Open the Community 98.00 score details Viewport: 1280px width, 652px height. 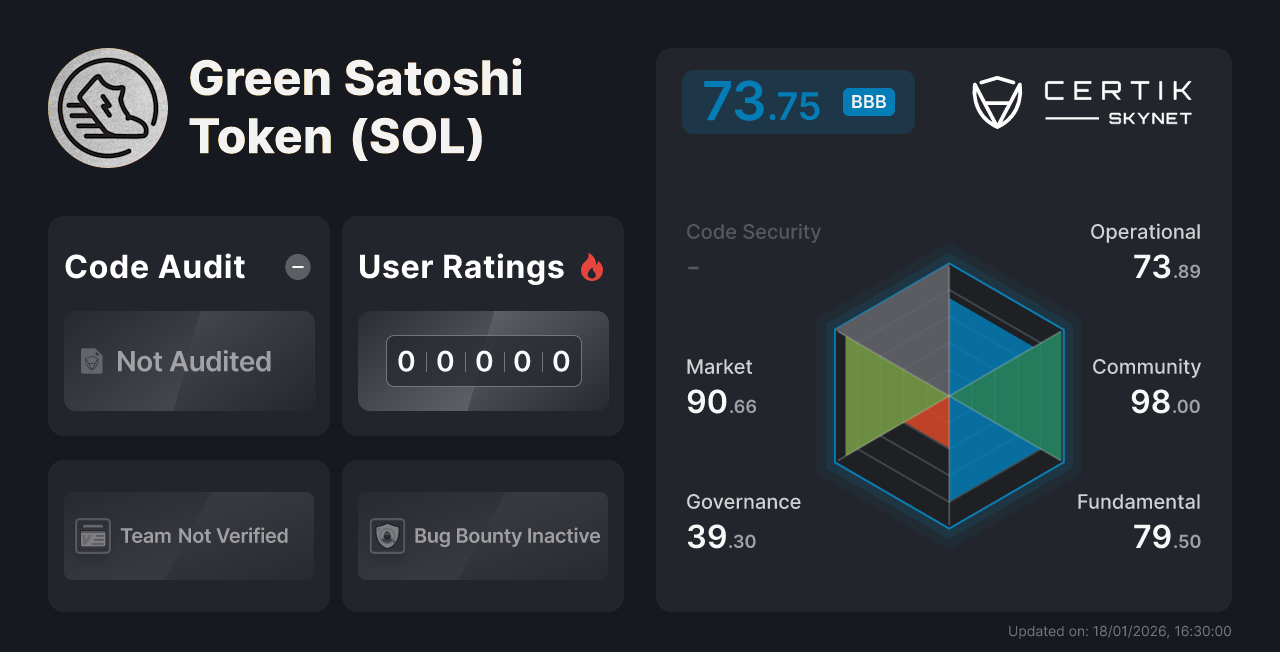(1146, 385)
